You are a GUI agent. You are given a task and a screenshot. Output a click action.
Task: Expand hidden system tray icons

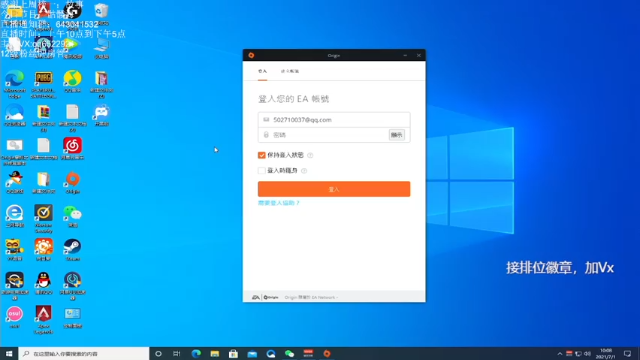560,353
